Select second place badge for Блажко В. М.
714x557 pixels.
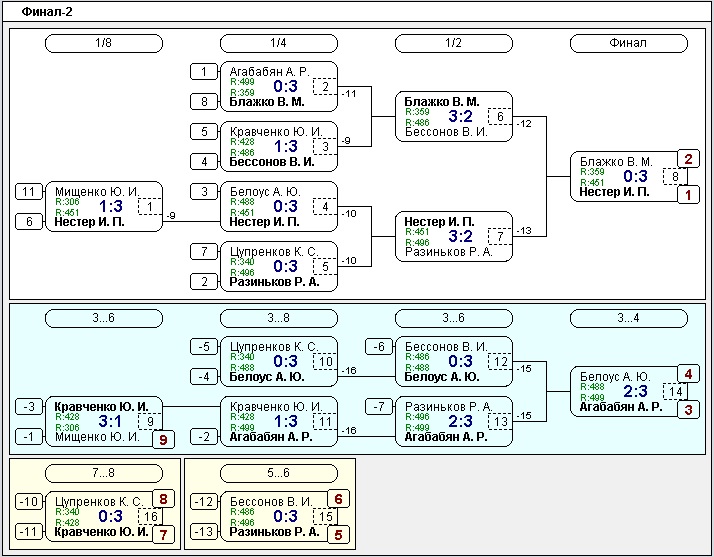[688, 159]
